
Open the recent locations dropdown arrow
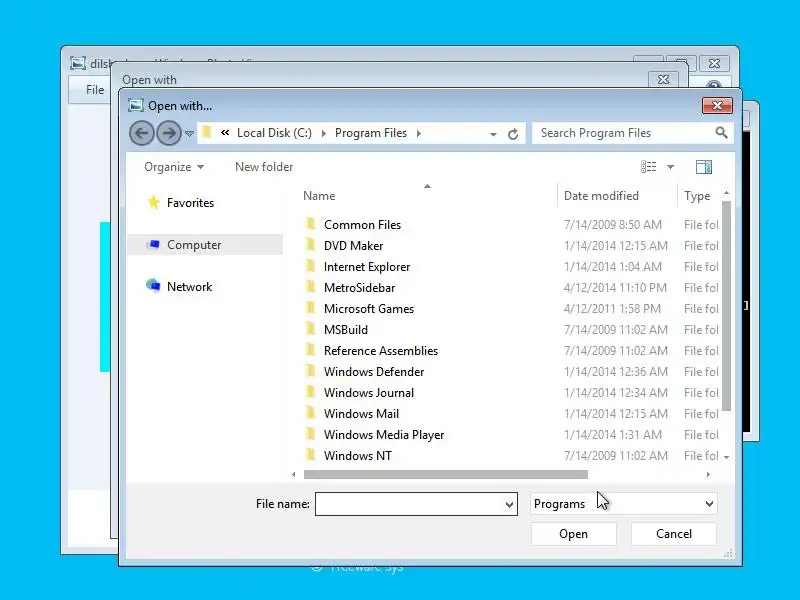[189, 134]
